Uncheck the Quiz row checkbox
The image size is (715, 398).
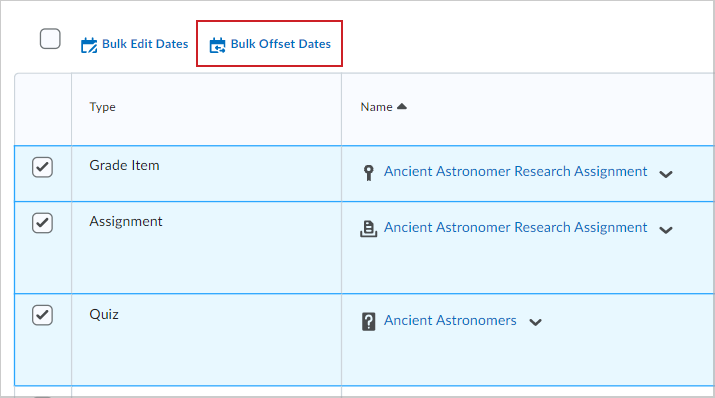point(42,315)
